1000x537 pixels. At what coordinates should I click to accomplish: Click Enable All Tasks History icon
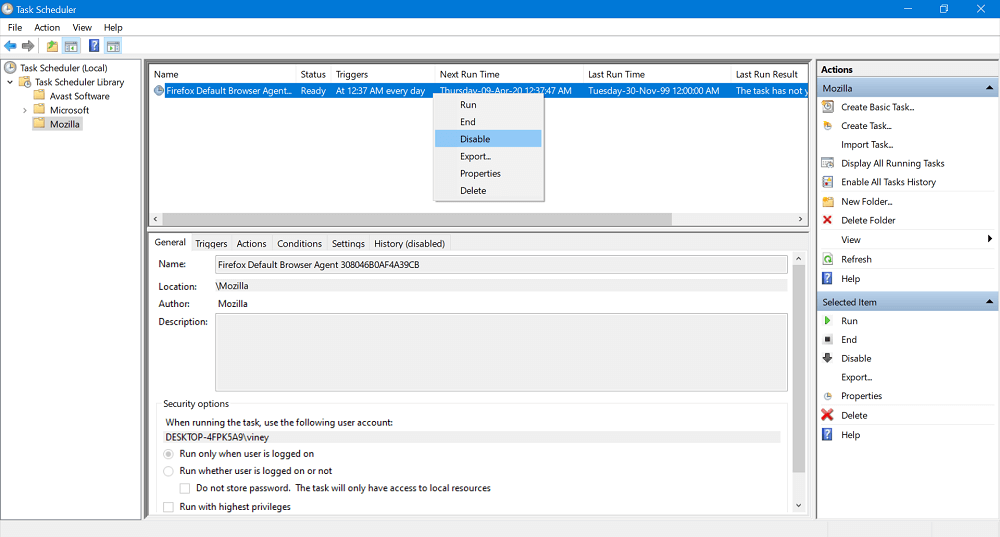[828, 182]
